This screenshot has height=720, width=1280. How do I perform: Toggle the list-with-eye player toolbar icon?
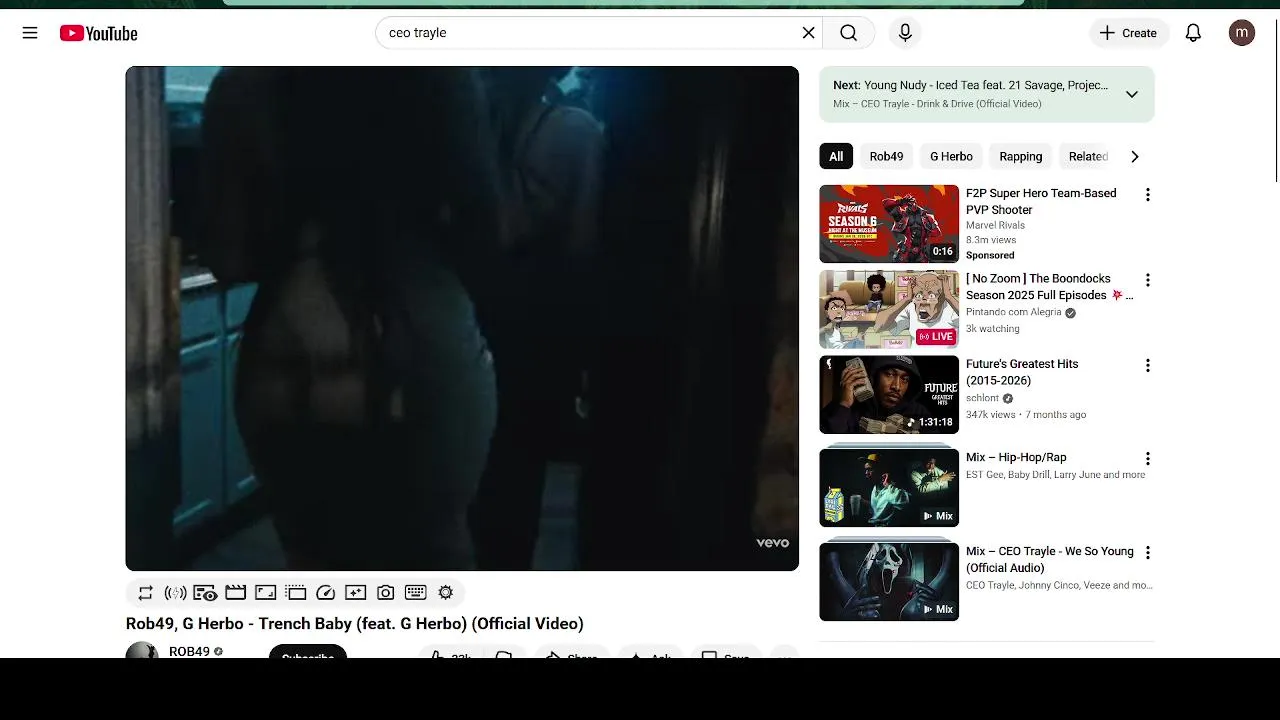[205, 593]
